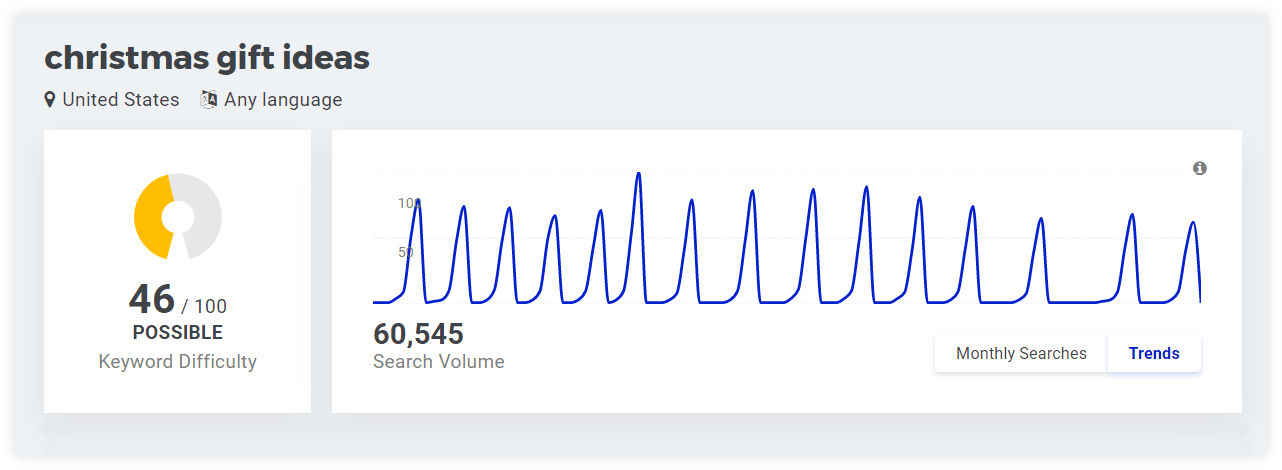Click the Any language label

pyautogui.click(x=283, y=100)
